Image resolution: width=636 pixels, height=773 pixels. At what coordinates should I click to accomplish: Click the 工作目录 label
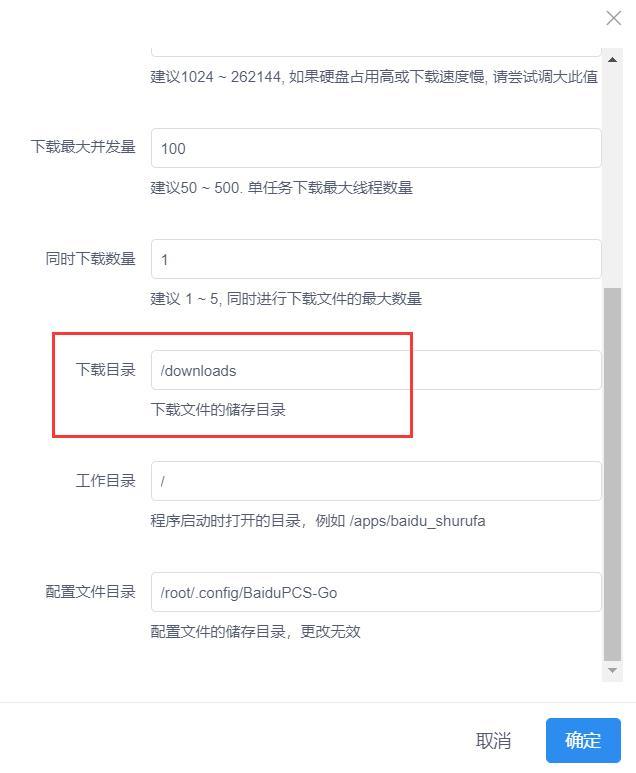(x=106, y=480)
